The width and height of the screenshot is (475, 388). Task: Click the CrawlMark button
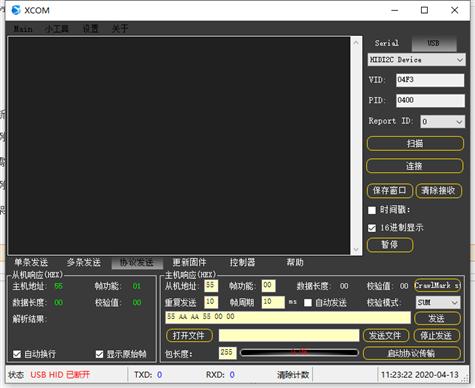(x=438, y=285)
